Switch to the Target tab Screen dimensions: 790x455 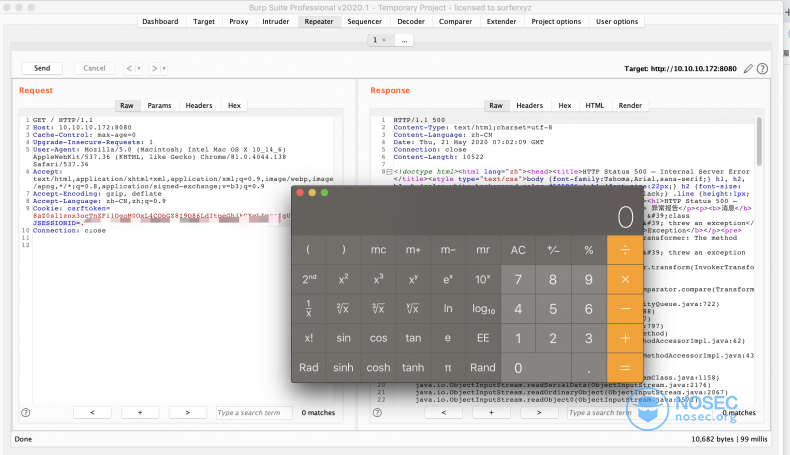click(204, 22)
